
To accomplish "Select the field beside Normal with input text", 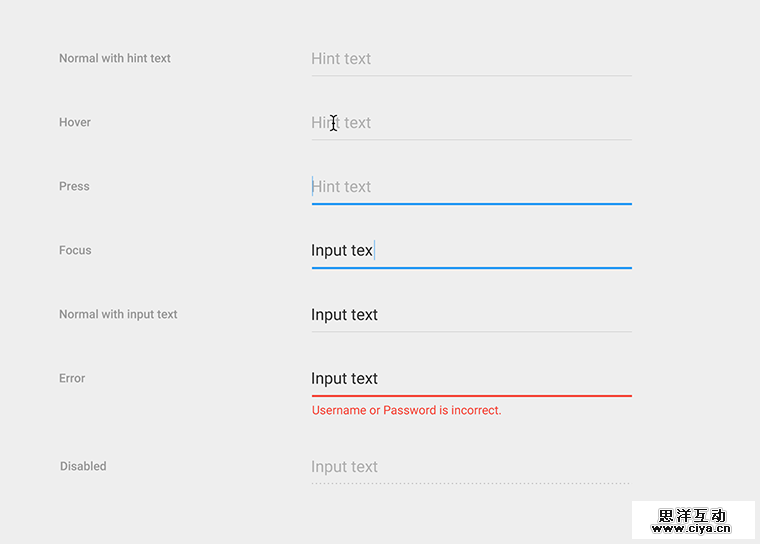I will [x=470, y=315].
